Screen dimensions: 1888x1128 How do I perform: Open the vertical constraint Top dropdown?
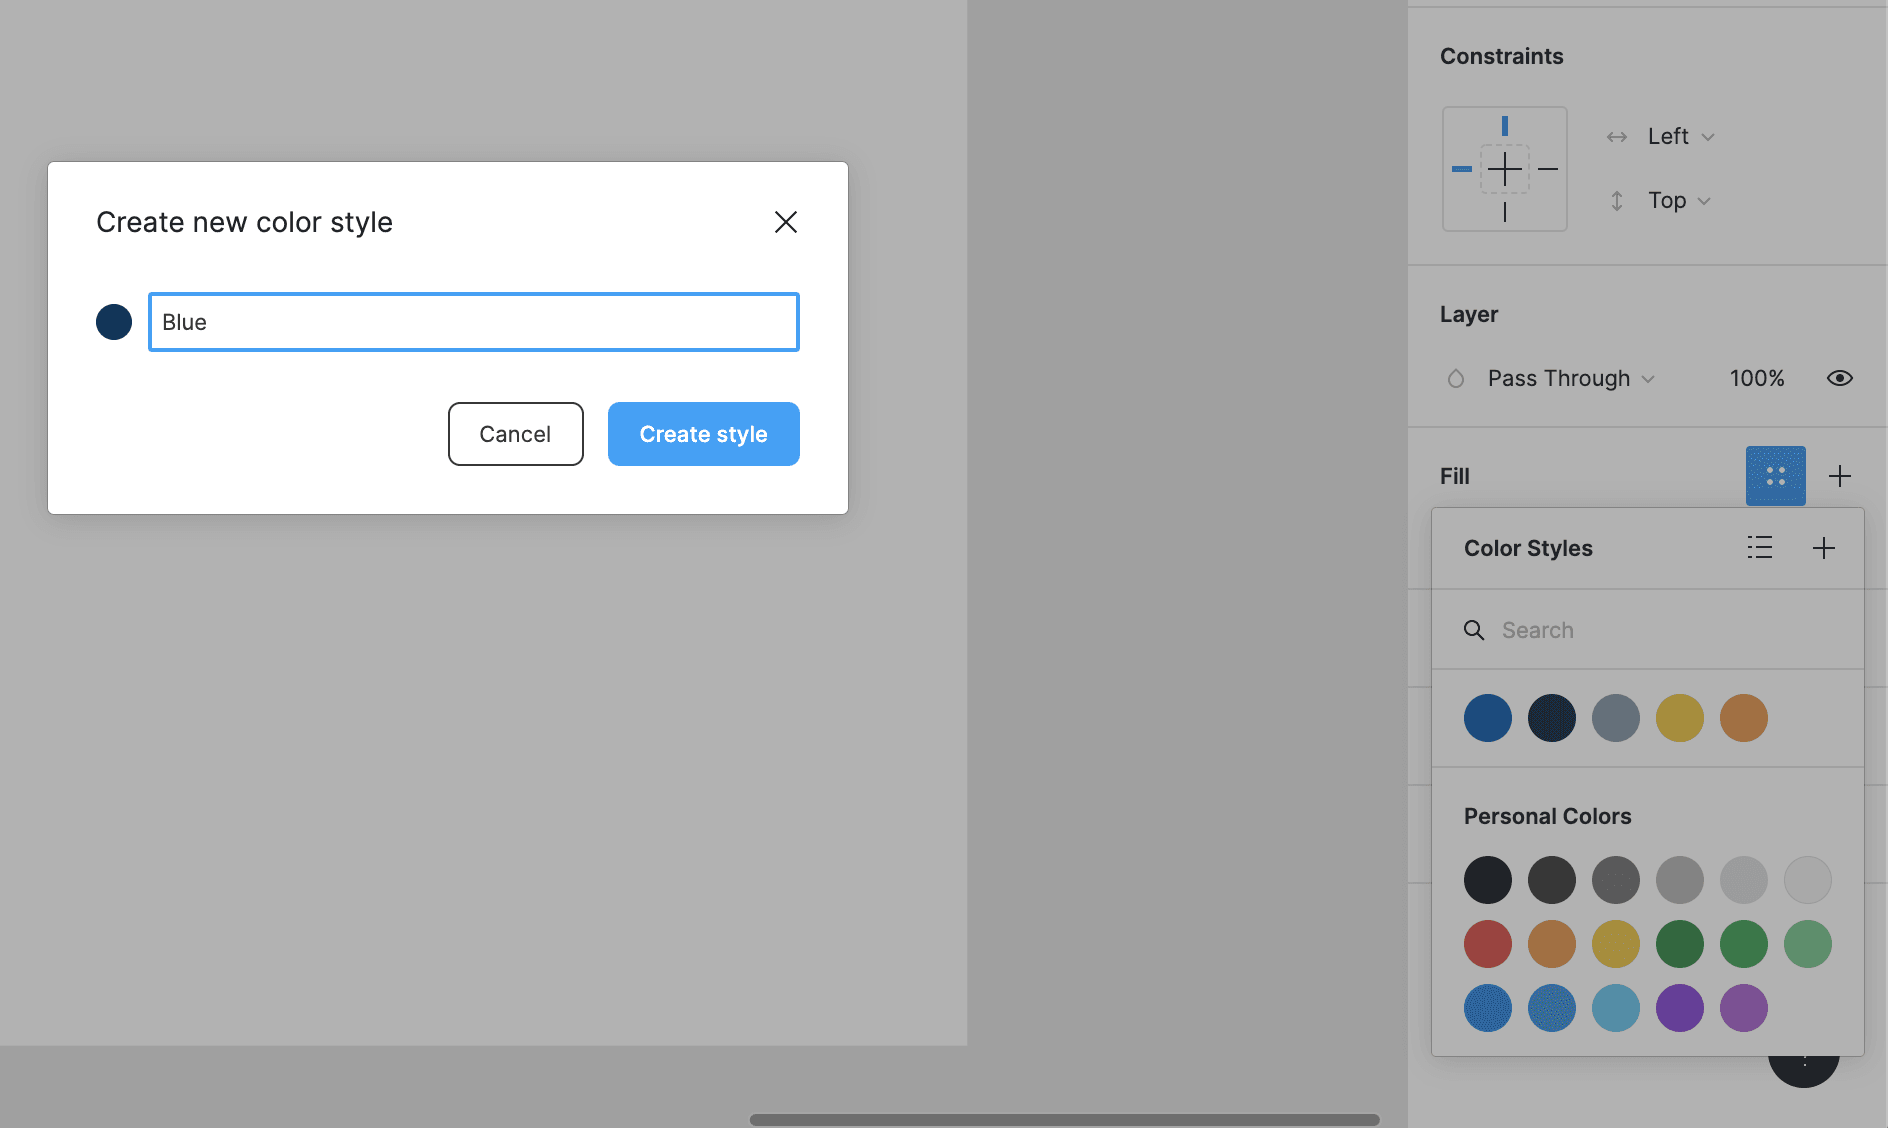click(x=1679, y=201)
